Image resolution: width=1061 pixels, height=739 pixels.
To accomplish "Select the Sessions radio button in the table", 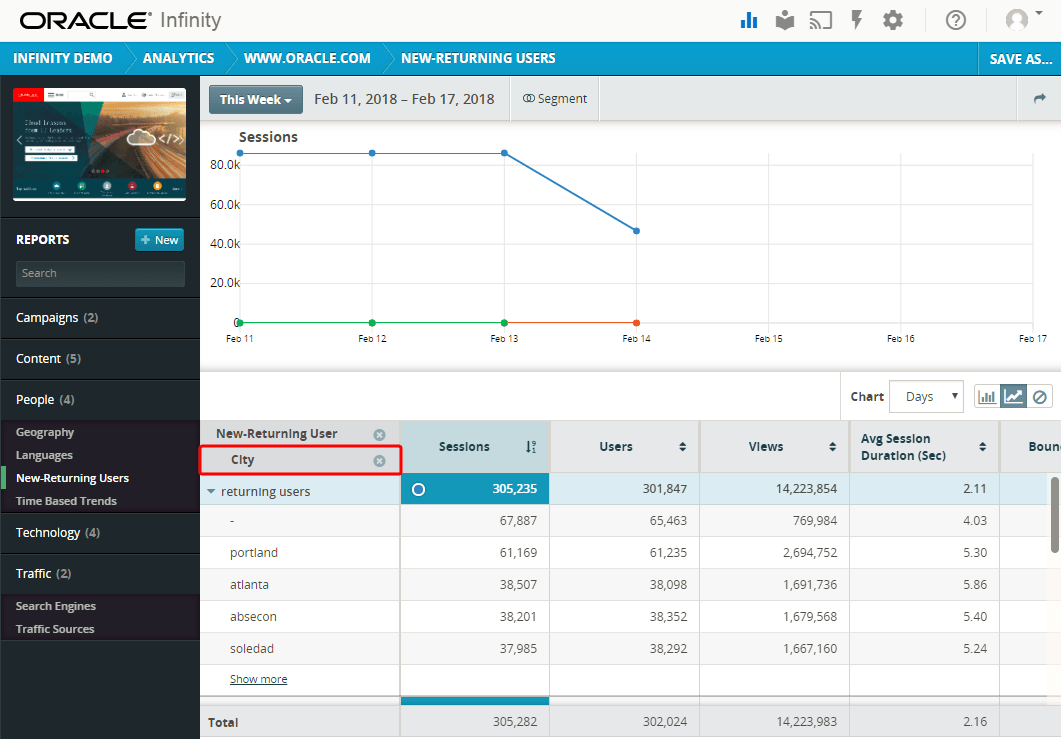I will tap(420, 489).
